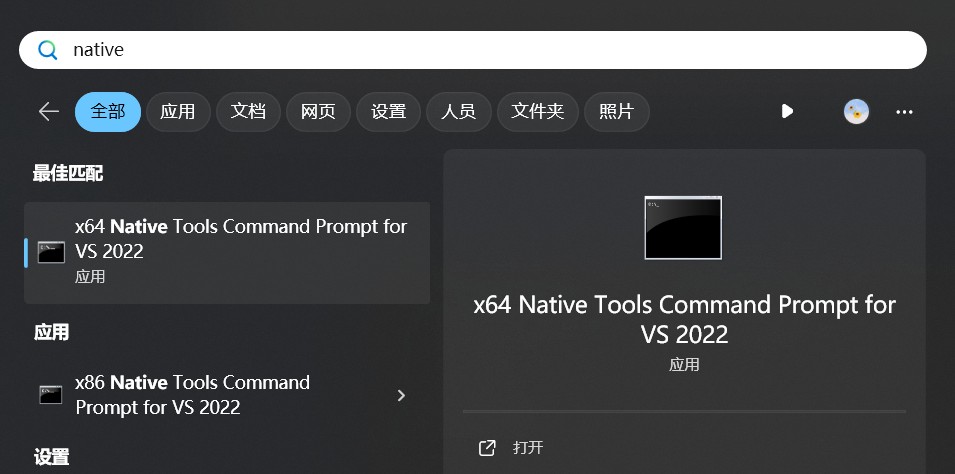Open the x86 Native Tools Command Prompt result
This screenshot has height=474, width=955.
[227, 395]
